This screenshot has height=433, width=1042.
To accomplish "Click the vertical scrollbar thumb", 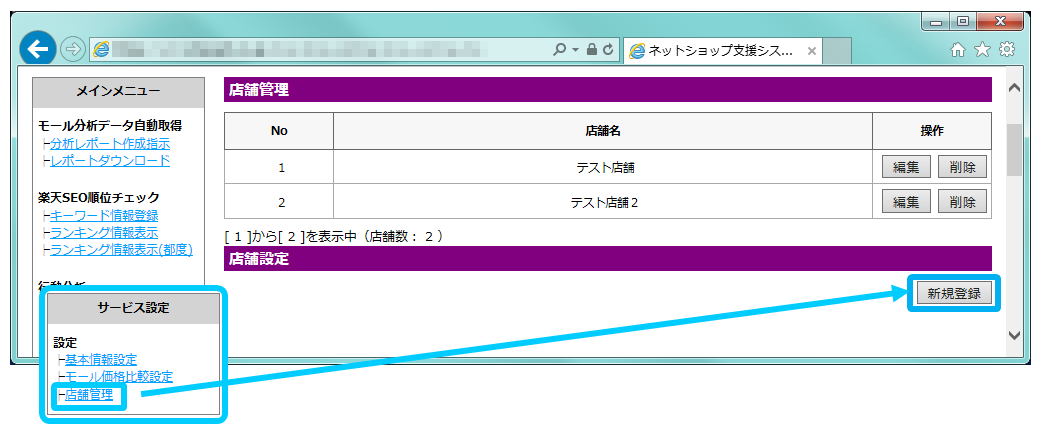I will pos(1014,149).
